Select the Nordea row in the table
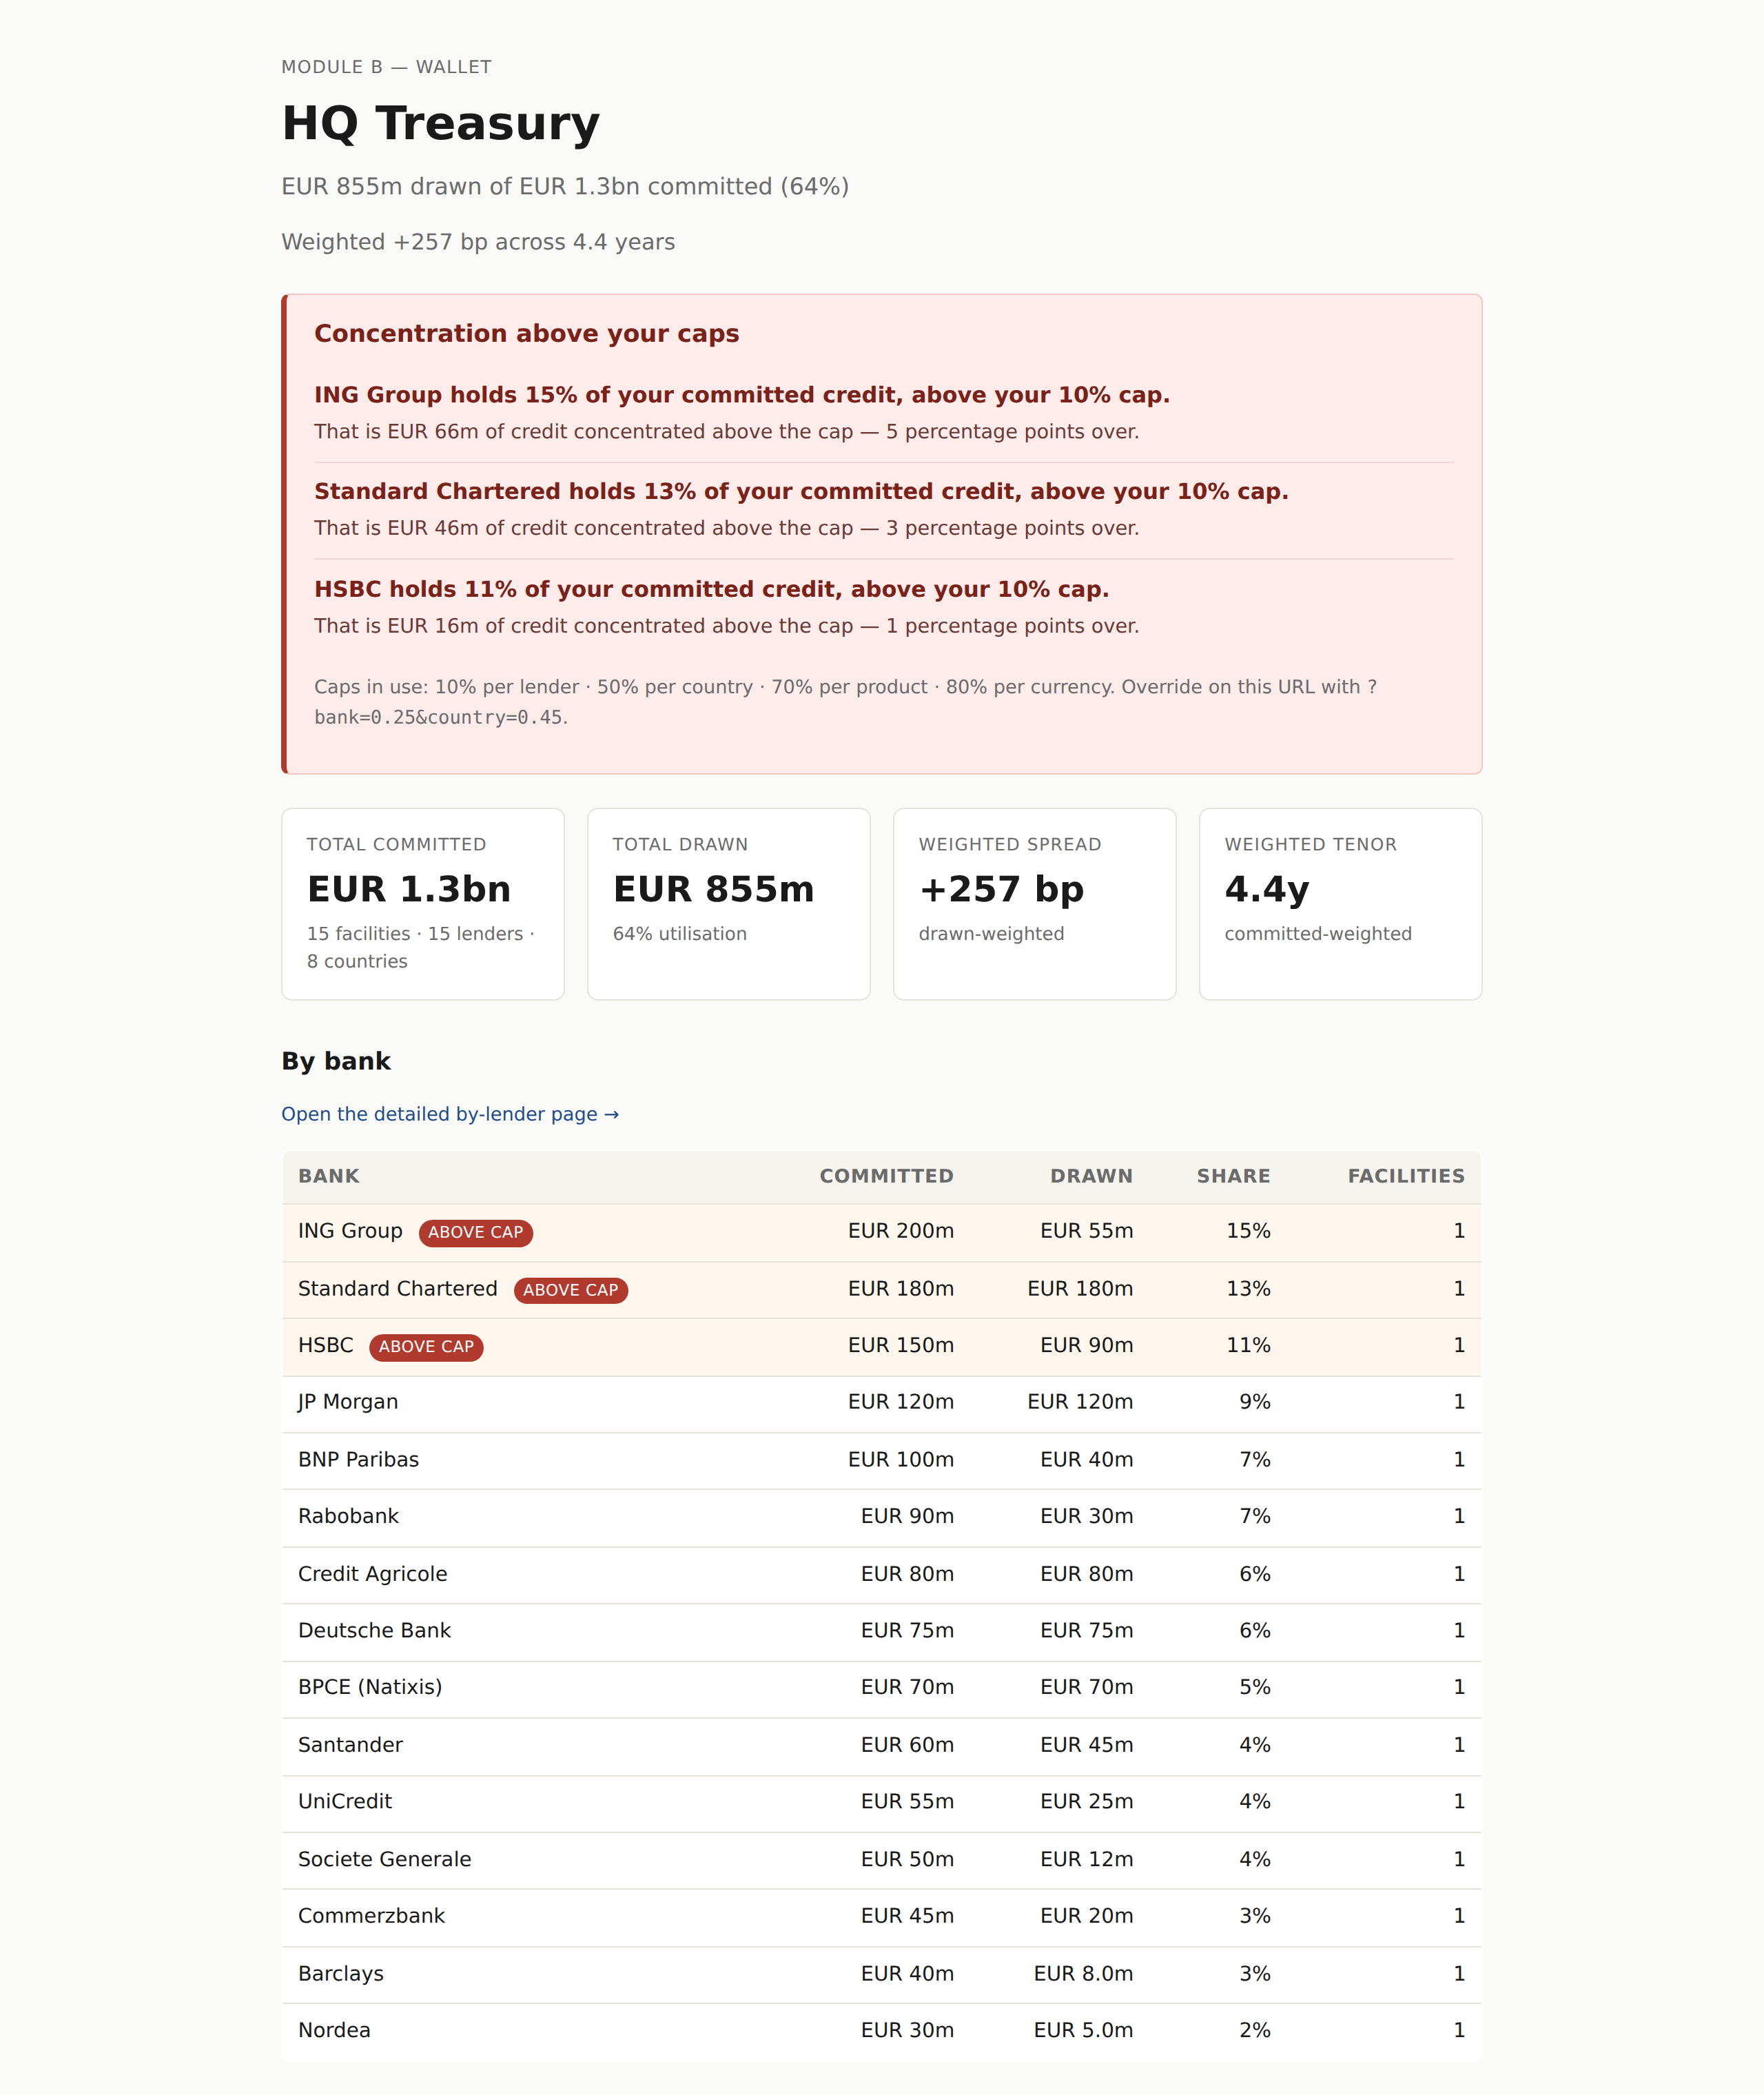 tap(881, 2031)
